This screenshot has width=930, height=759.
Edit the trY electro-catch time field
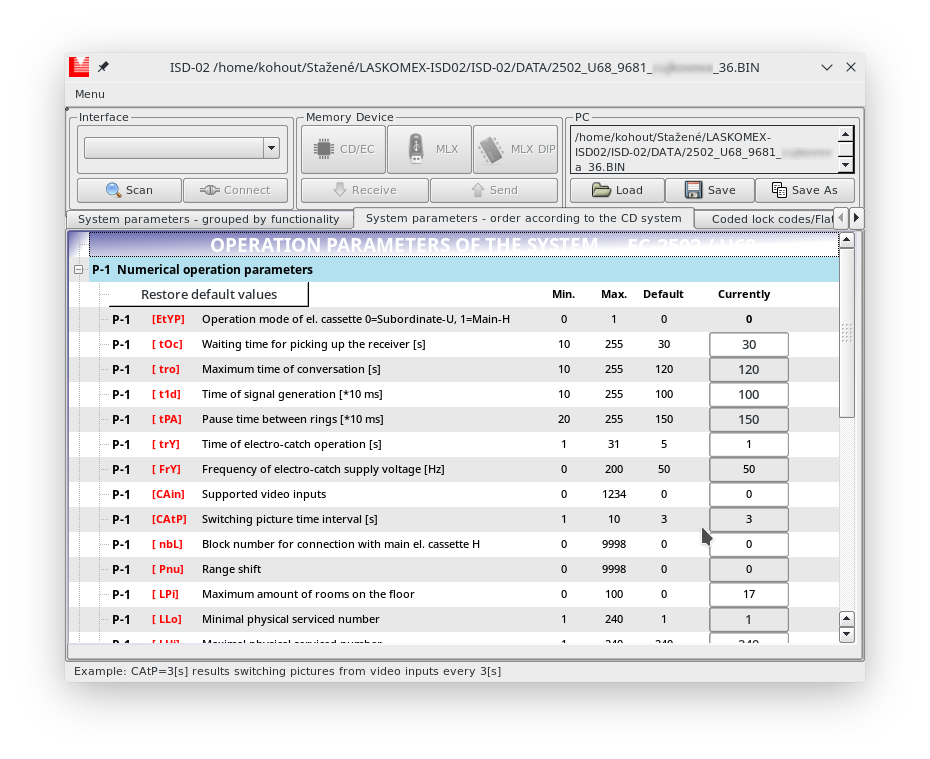point(749,444)
